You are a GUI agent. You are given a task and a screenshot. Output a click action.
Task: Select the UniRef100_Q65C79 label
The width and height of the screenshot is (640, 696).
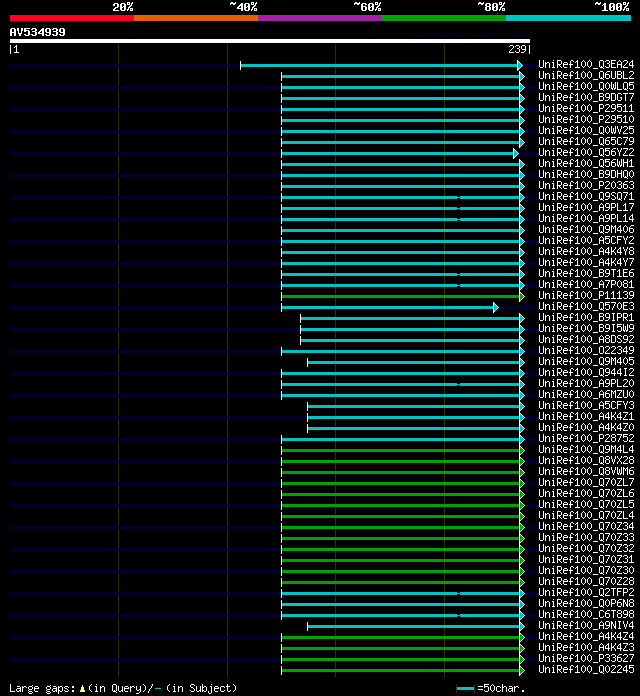pyautogui.click(x=586, y=141)
